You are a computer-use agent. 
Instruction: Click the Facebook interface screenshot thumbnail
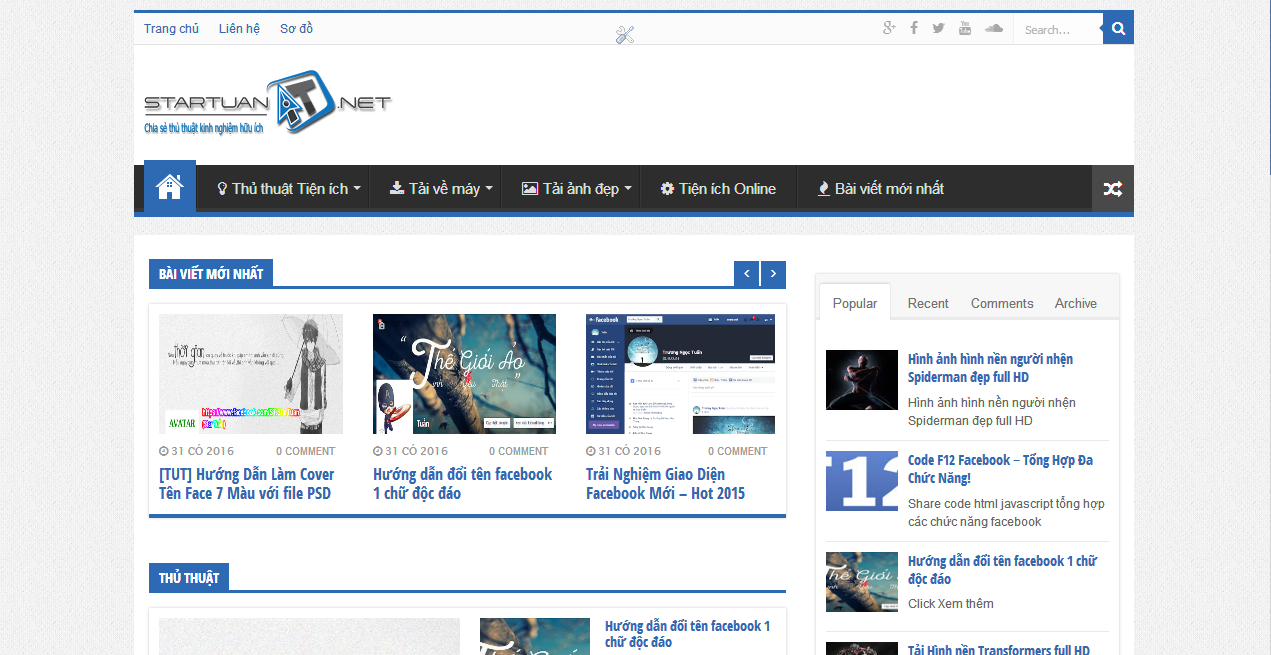tap(680, 374)
